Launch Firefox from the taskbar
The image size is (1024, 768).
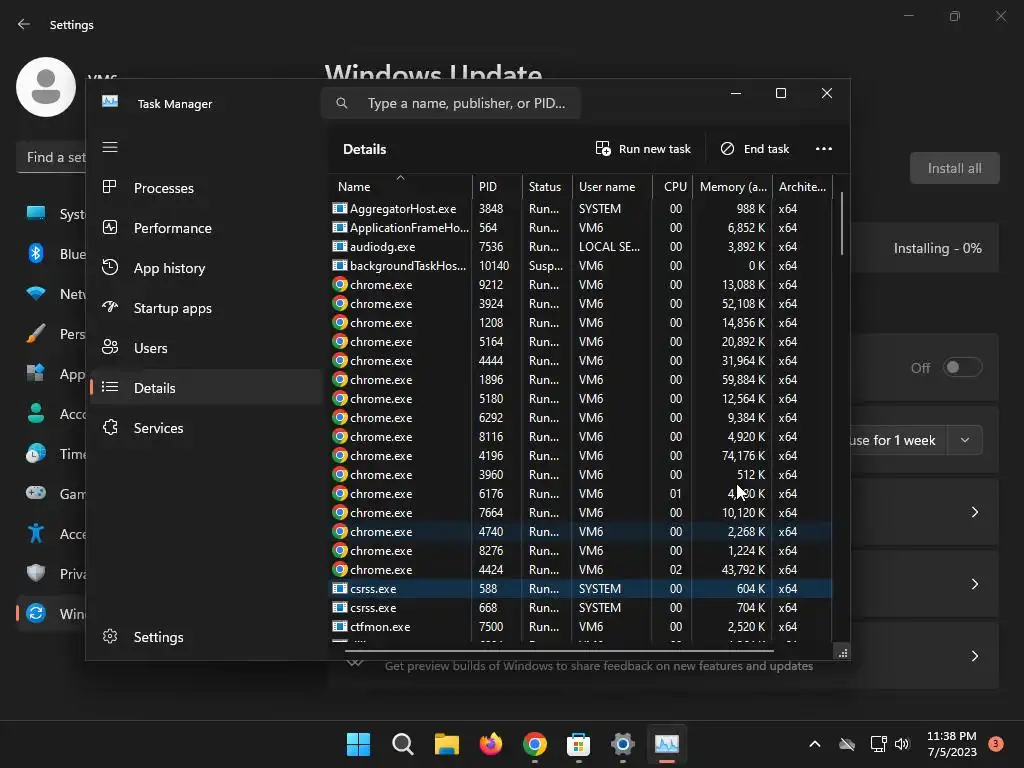tap(490, 744)
